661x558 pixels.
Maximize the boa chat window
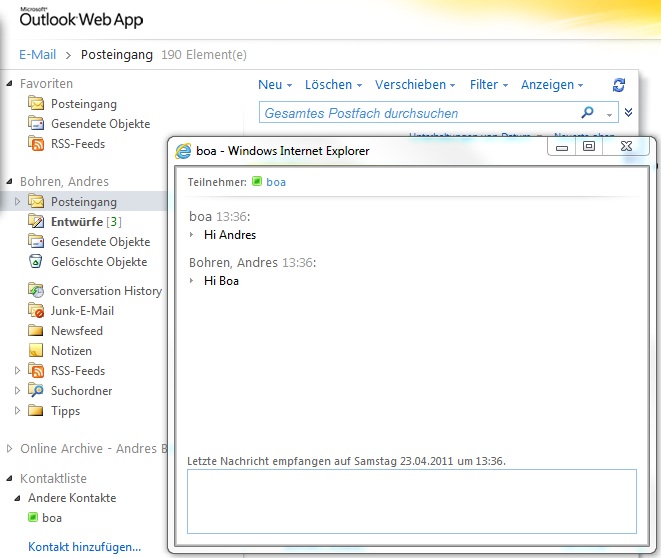click(x=589, y=147)
